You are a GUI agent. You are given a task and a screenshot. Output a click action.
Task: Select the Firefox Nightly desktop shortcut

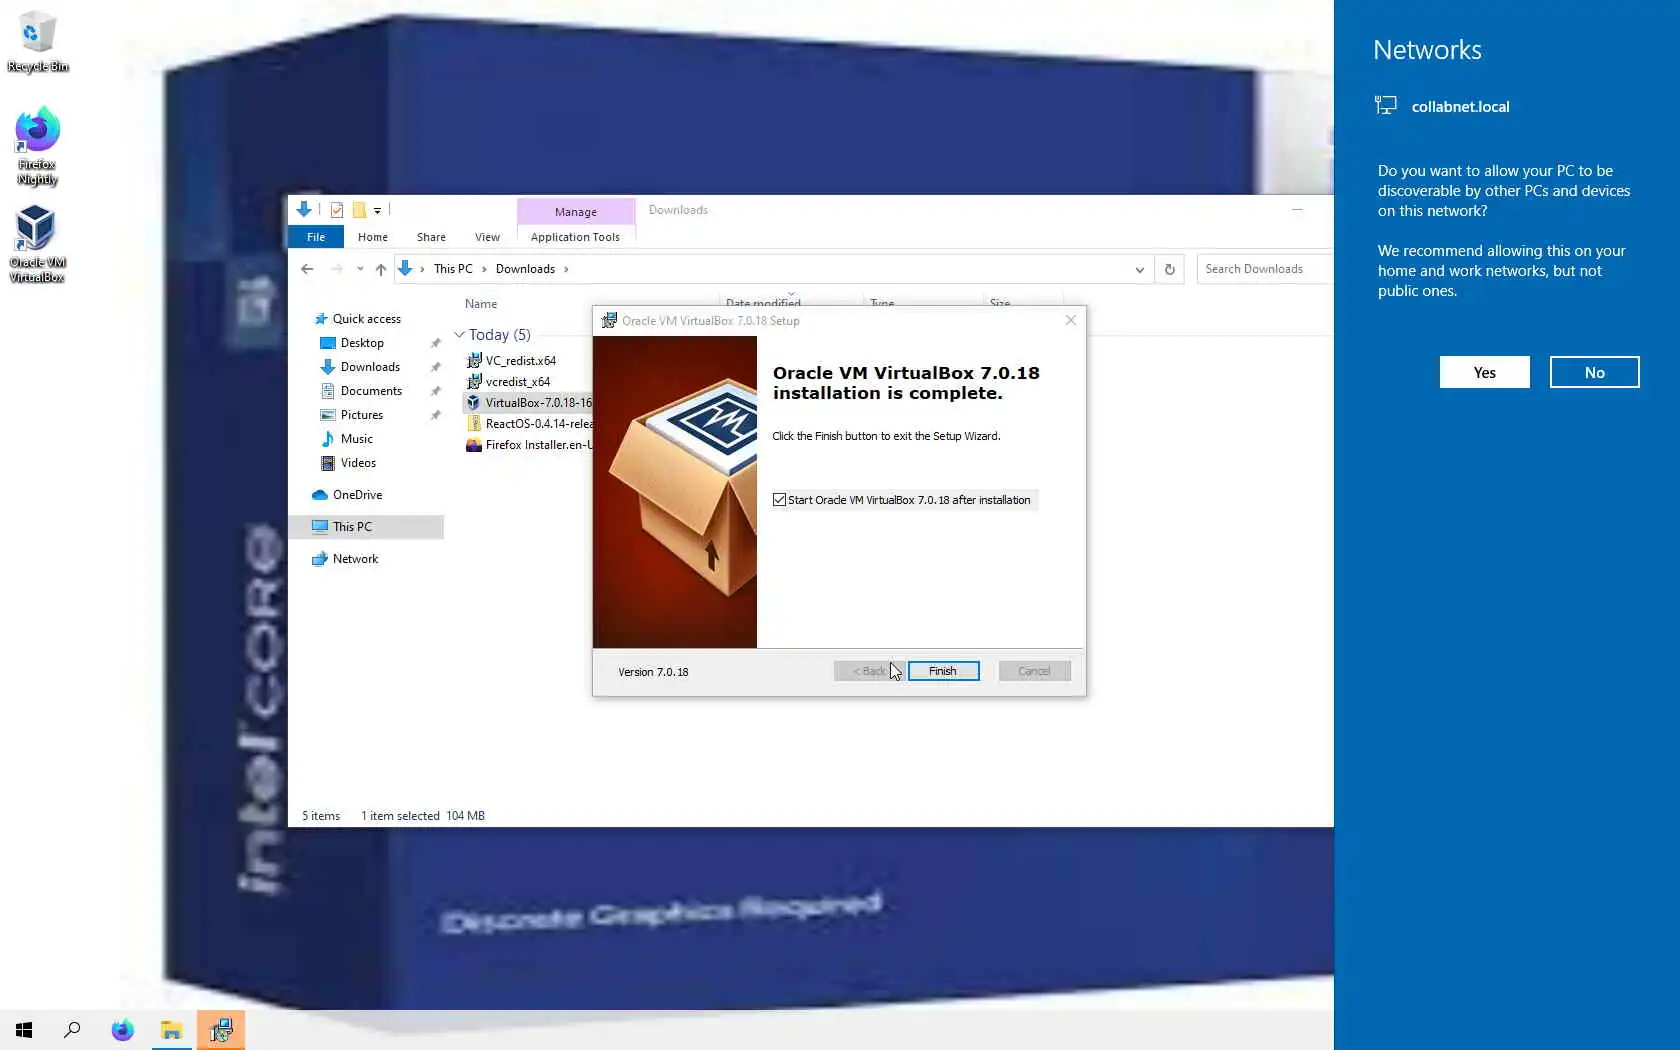point(37,146)
